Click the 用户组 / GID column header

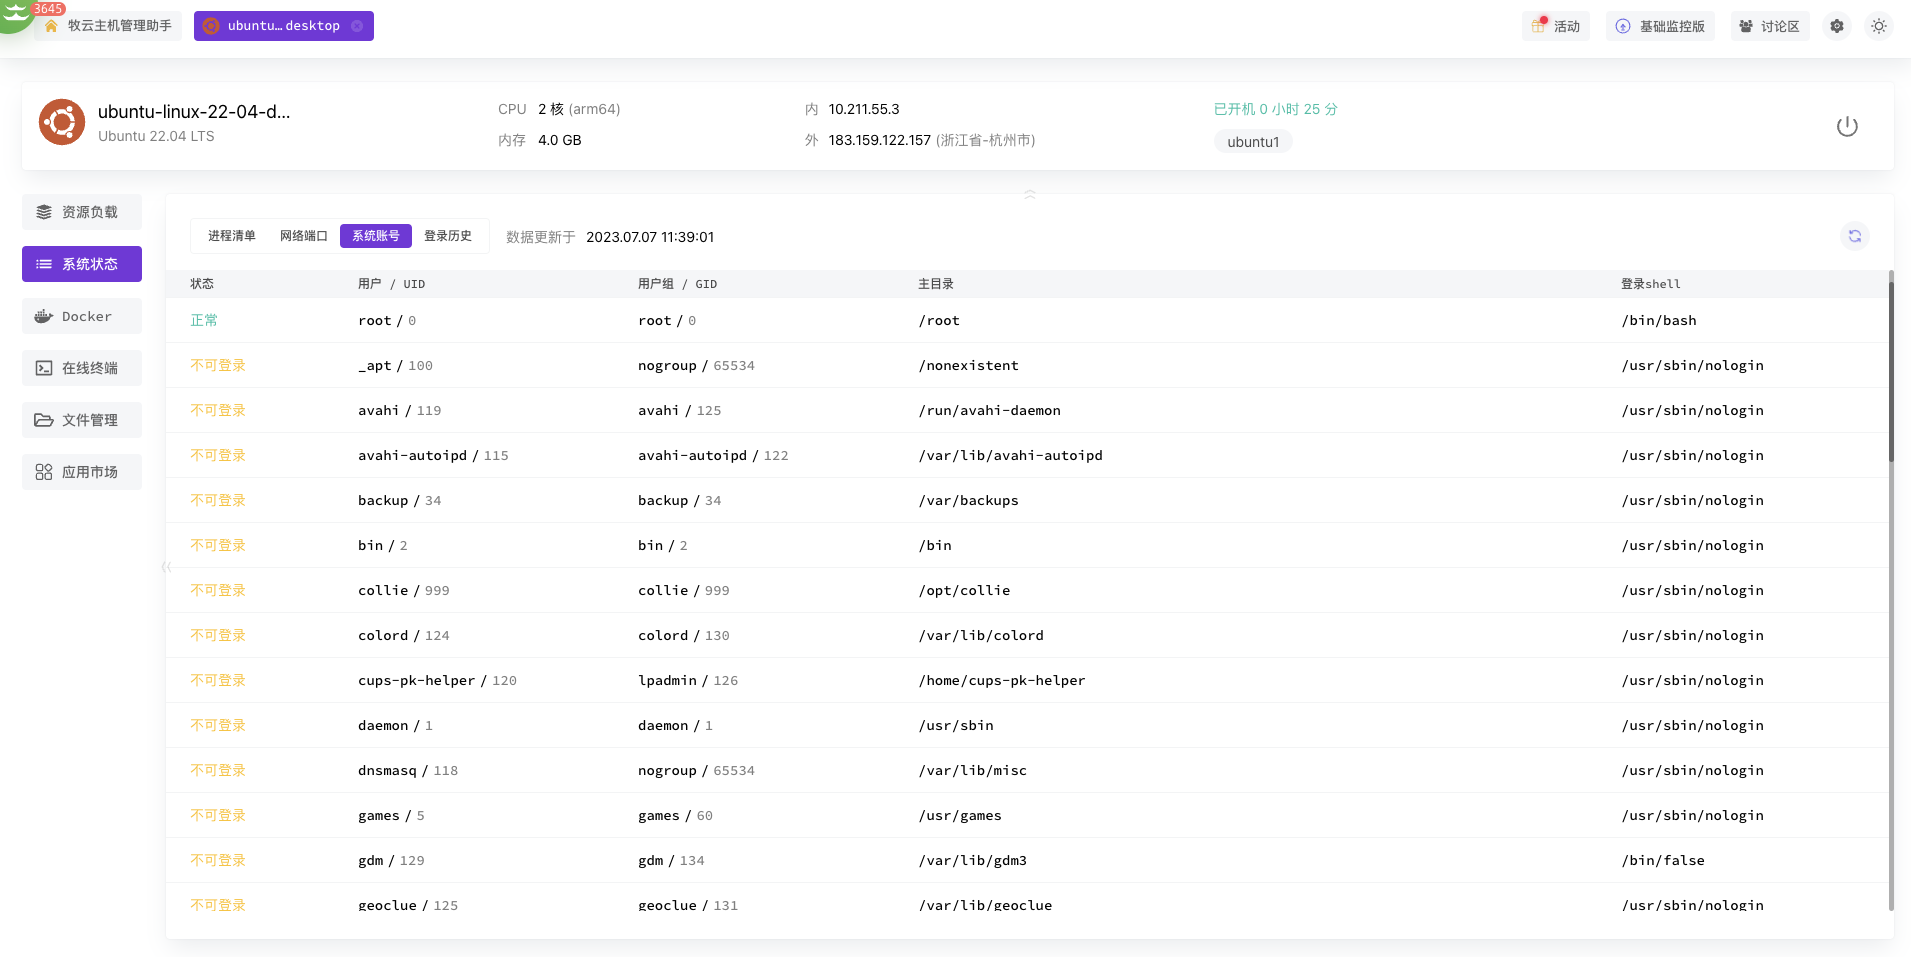[x=677, y=284]
